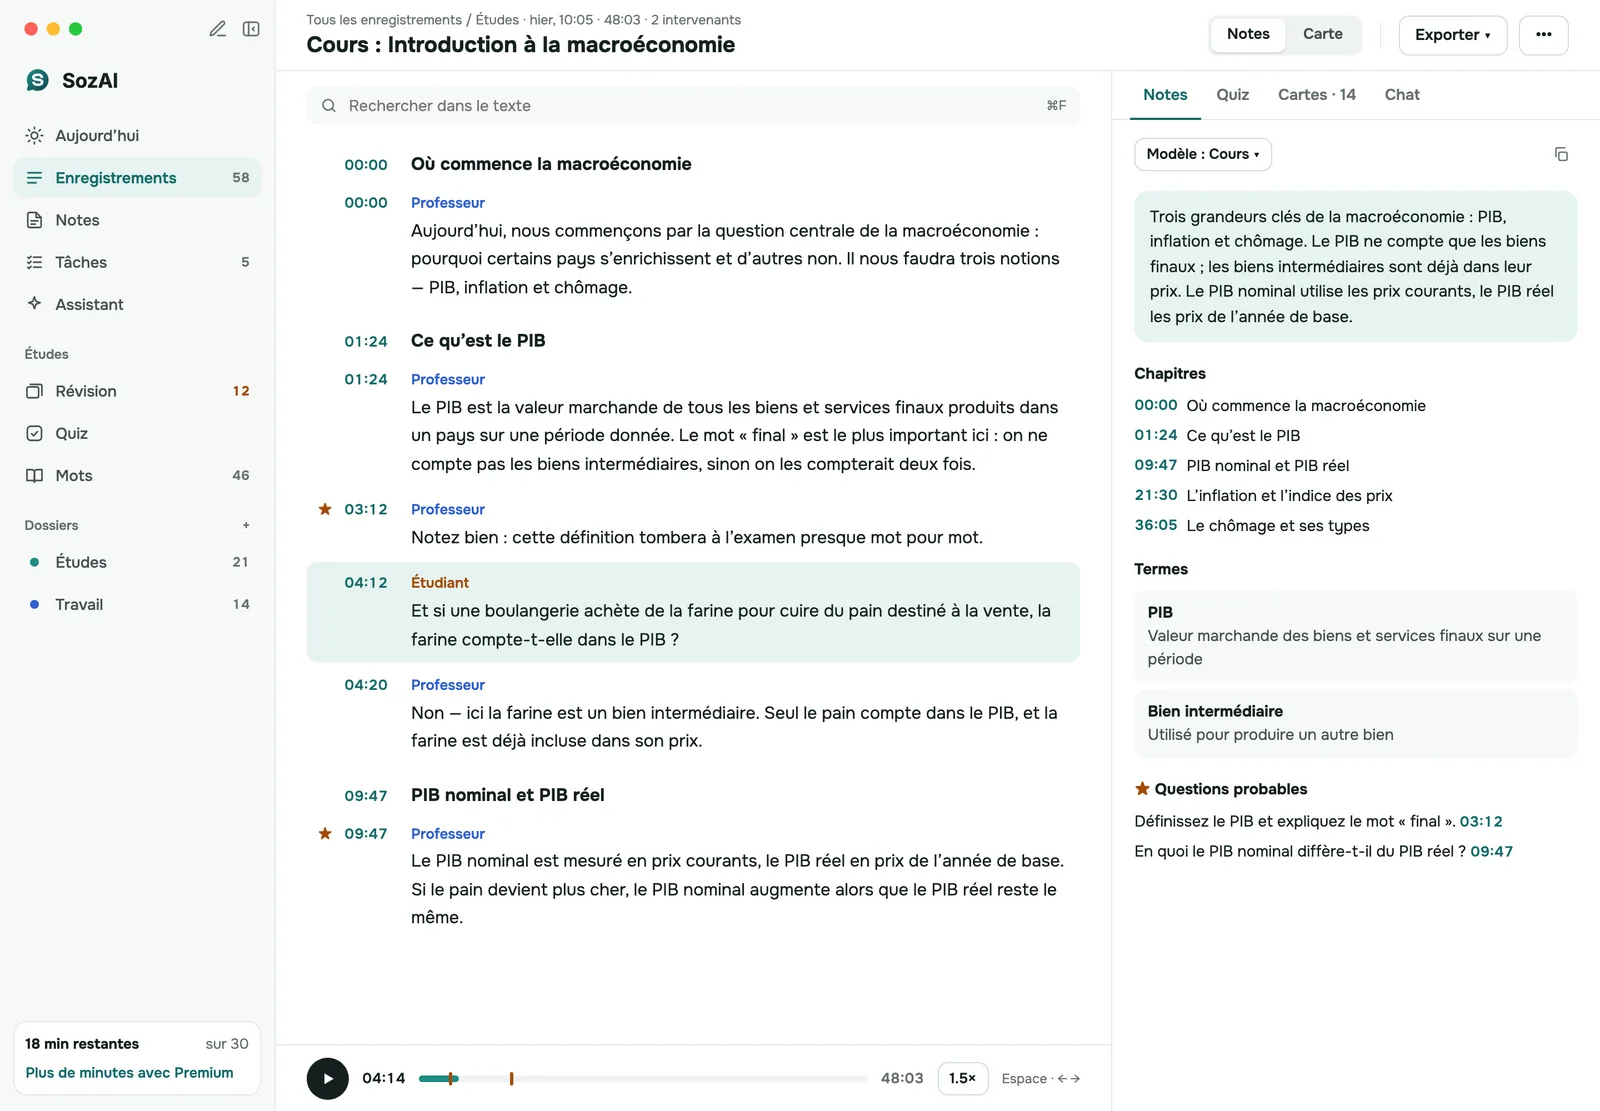Click the summary text box in Notes
This screenshot has height=1111, width=1600.
[1355, 267]
